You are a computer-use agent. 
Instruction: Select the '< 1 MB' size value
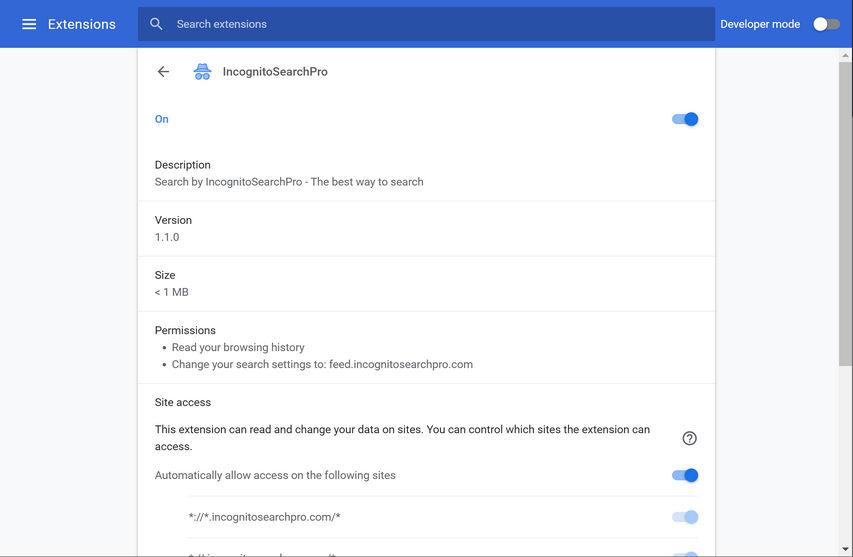(171, 292)
